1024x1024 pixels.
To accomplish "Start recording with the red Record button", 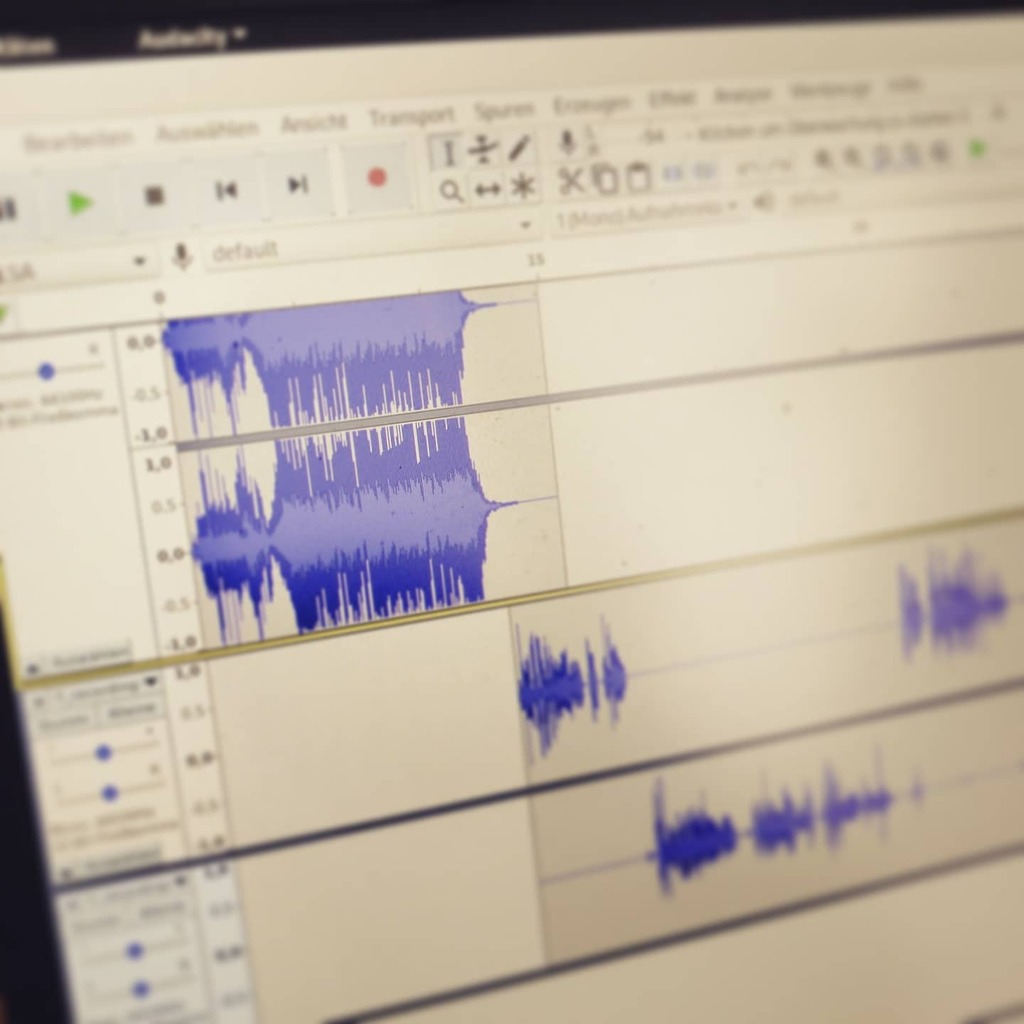I will click(377, 178).
